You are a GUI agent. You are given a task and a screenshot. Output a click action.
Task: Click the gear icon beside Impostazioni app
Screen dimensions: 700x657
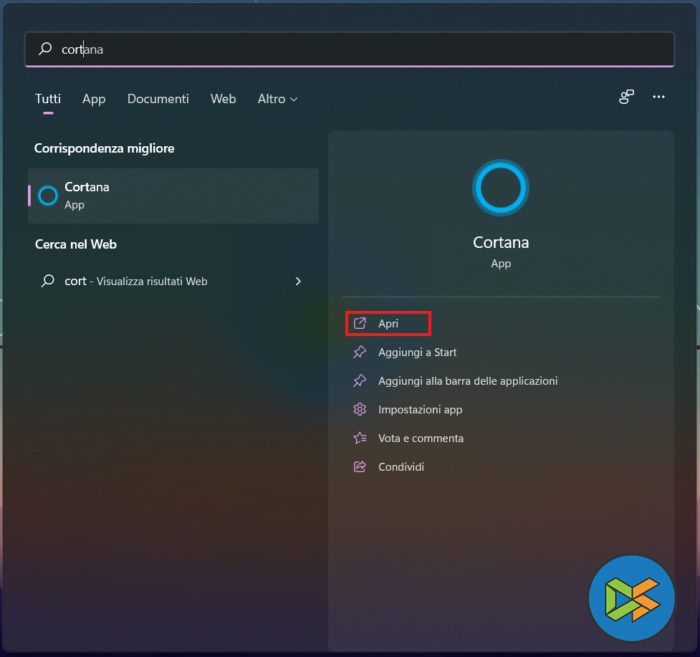pos(360,409)
